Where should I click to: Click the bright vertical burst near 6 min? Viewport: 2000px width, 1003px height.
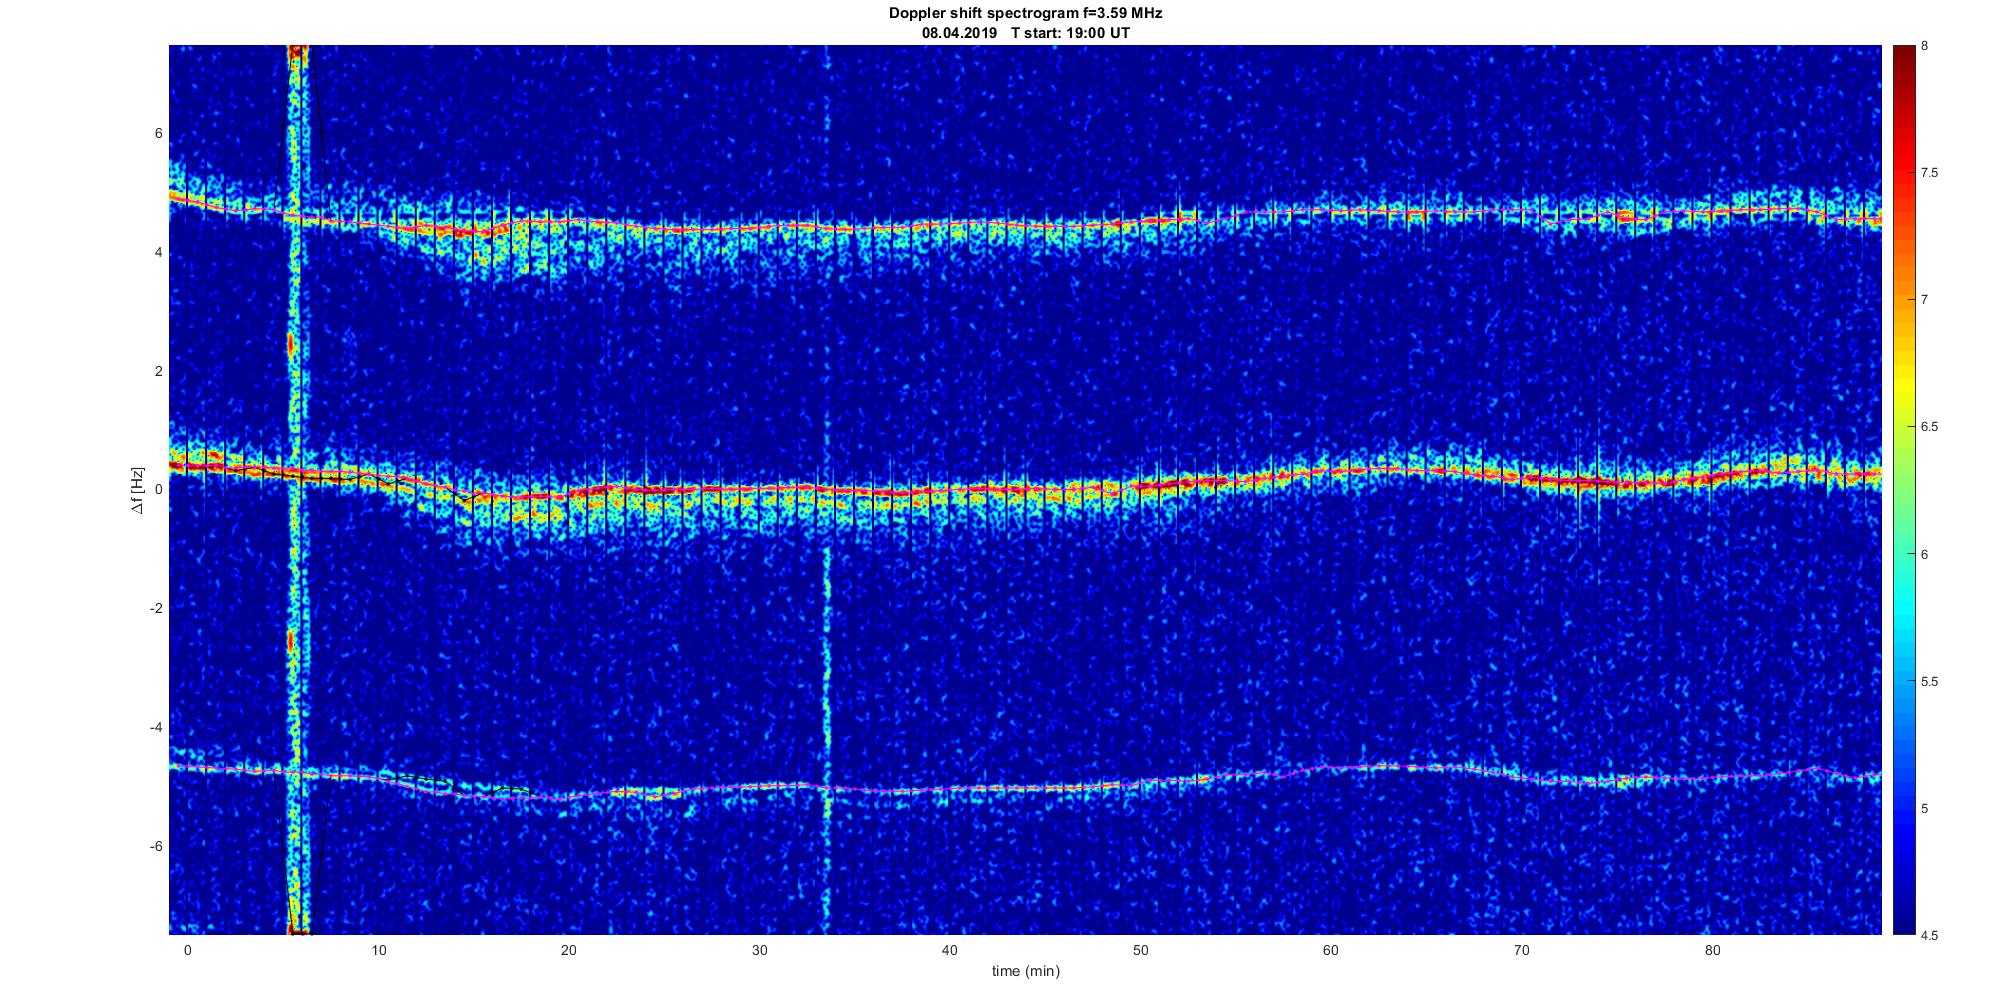(x=297, y=490)
